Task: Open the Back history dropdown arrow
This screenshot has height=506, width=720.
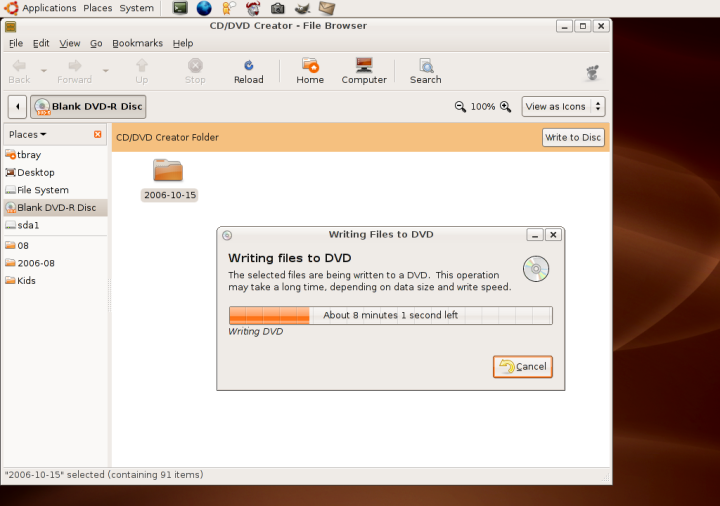Action: point(44,71)
